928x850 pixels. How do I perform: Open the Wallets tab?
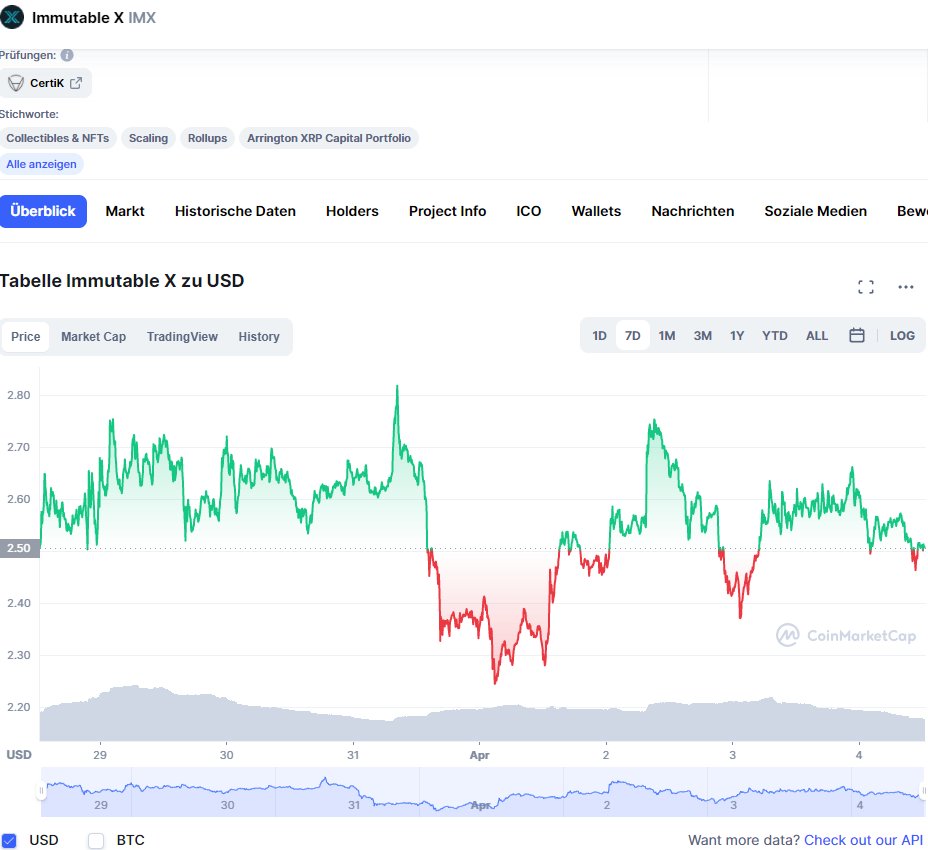pyautogui.click(x=596, y=211)
